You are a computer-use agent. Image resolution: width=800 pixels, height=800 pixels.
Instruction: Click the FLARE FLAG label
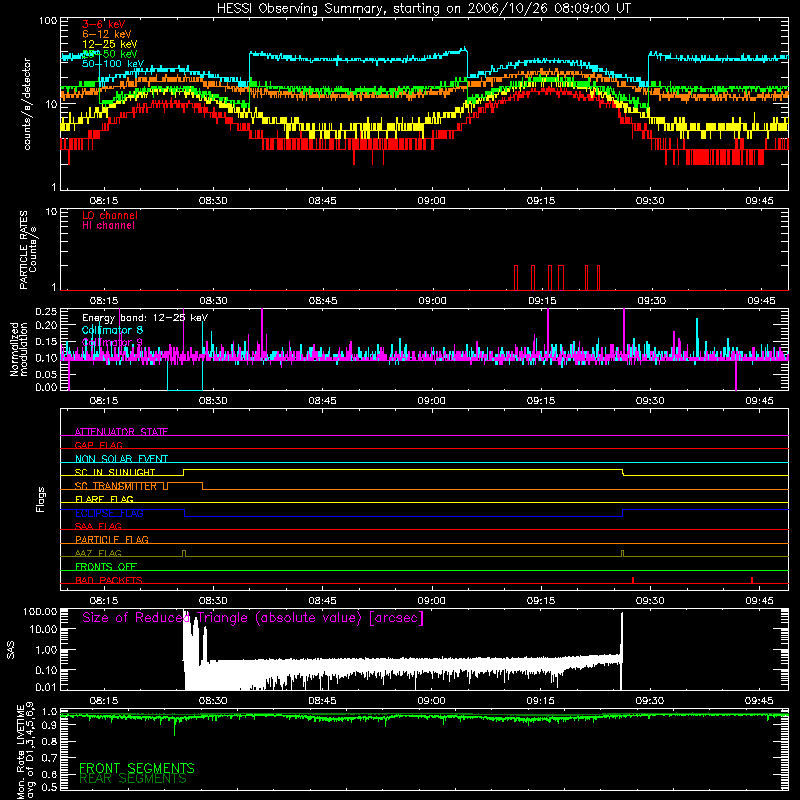tap(104, 499)
